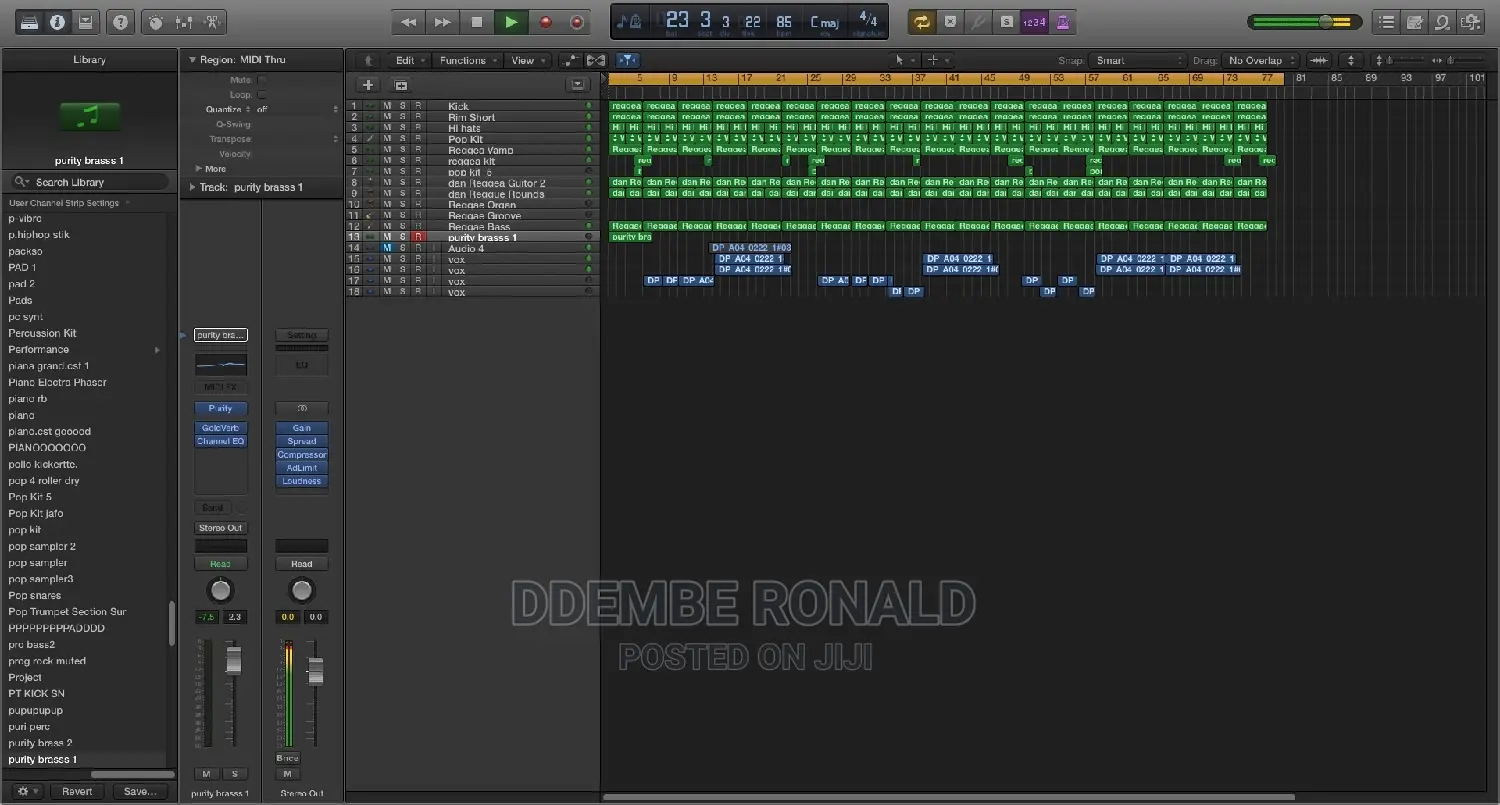
Task: Open Quick Help question mark icon
Action: 120,21
